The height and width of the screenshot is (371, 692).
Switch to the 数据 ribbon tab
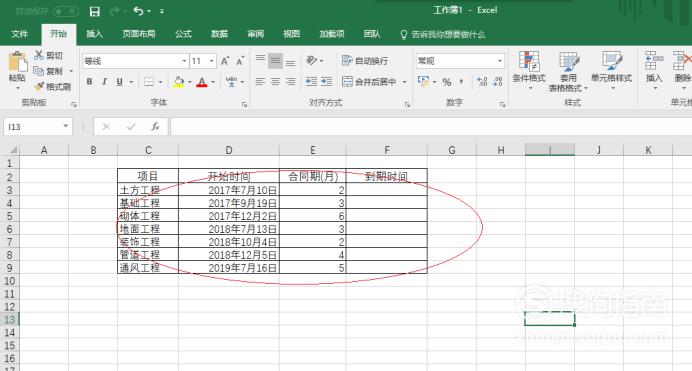pos(219,34)
